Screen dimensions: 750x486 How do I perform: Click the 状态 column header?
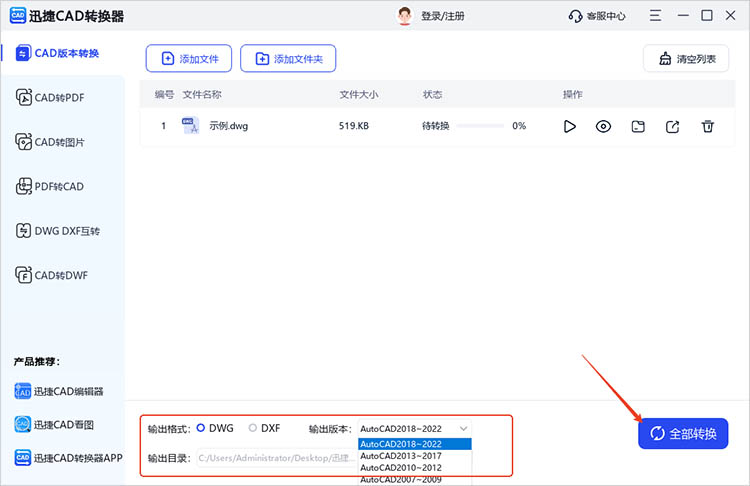pyautogui.click(x=432, y=94)
